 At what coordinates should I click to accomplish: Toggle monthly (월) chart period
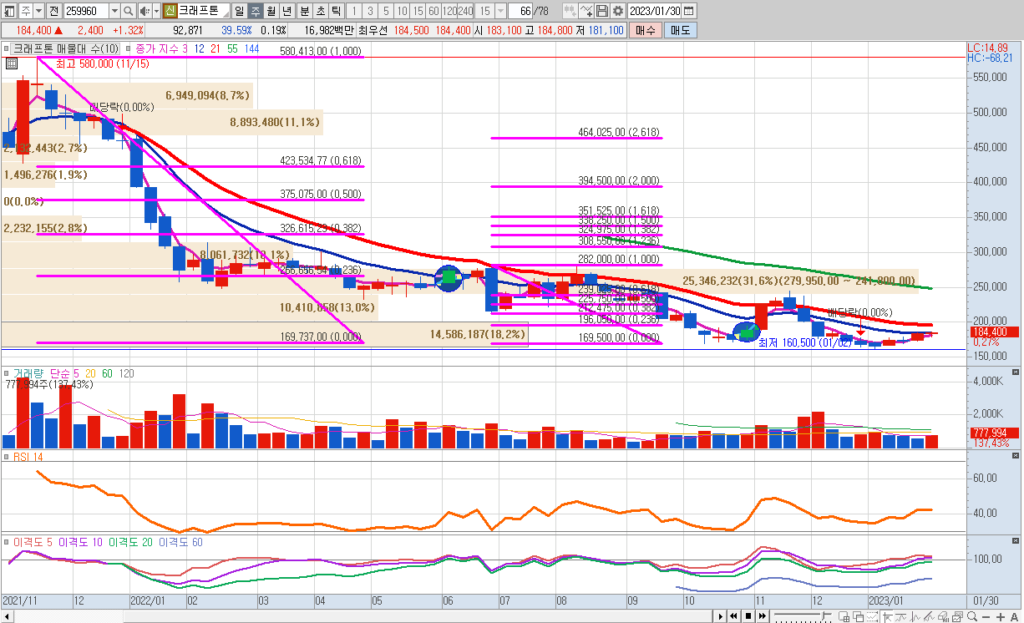click(272, 10)
